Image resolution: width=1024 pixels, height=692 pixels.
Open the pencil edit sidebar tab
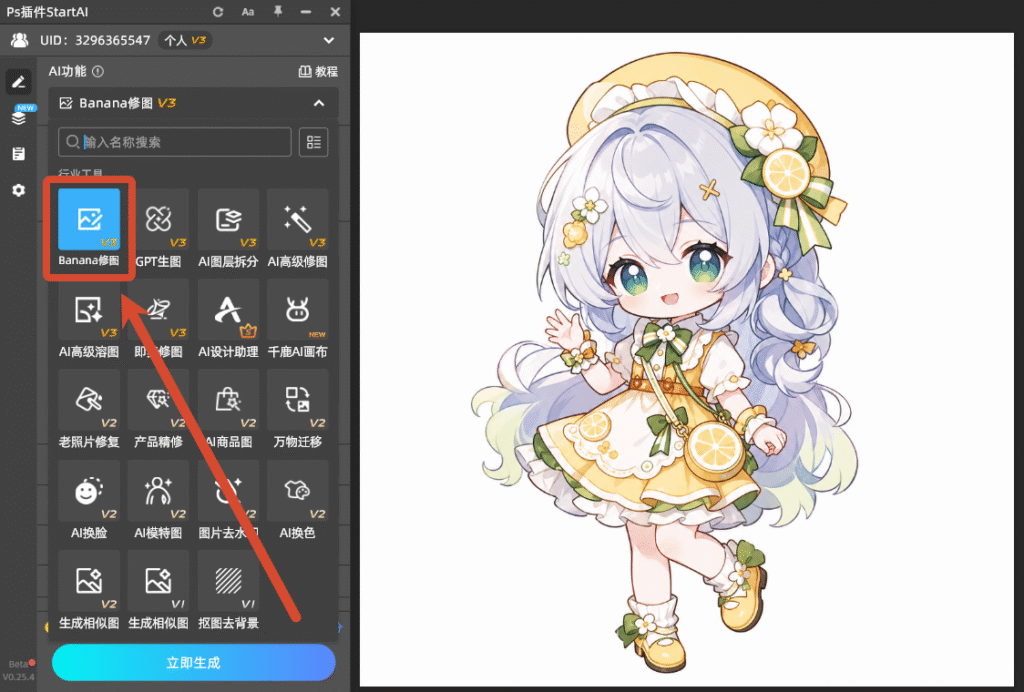(18, 82)
